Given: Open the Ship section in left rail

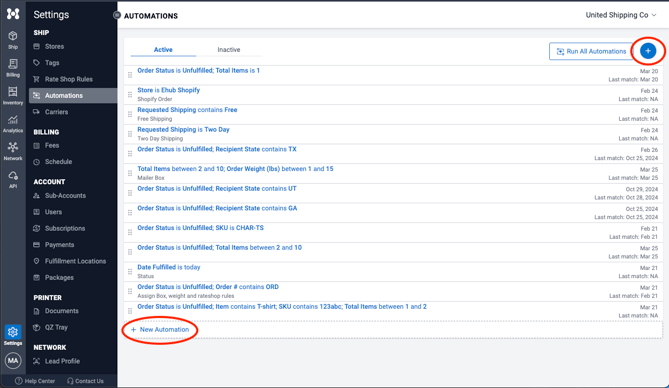Looking at the screenshot, I should (13, 40).
